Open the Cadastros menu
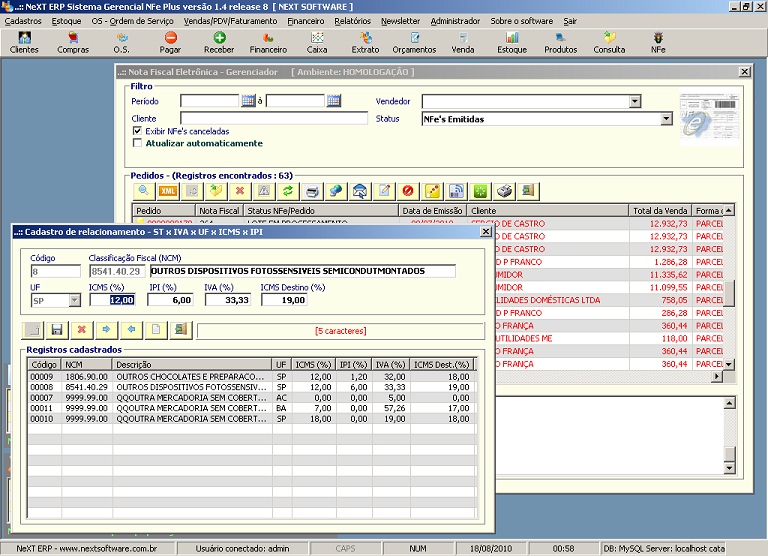The height and width of the screenshot is (556, 768). point(23,21)
